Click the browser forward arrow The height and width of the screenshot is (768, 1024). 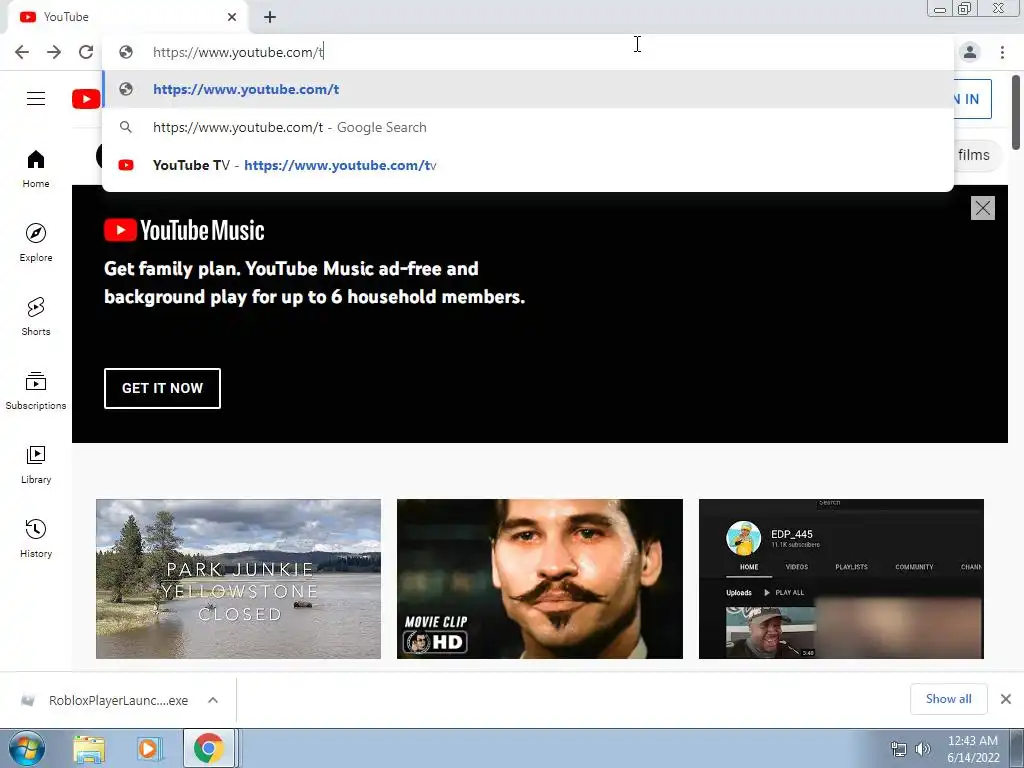coord(54,52)
